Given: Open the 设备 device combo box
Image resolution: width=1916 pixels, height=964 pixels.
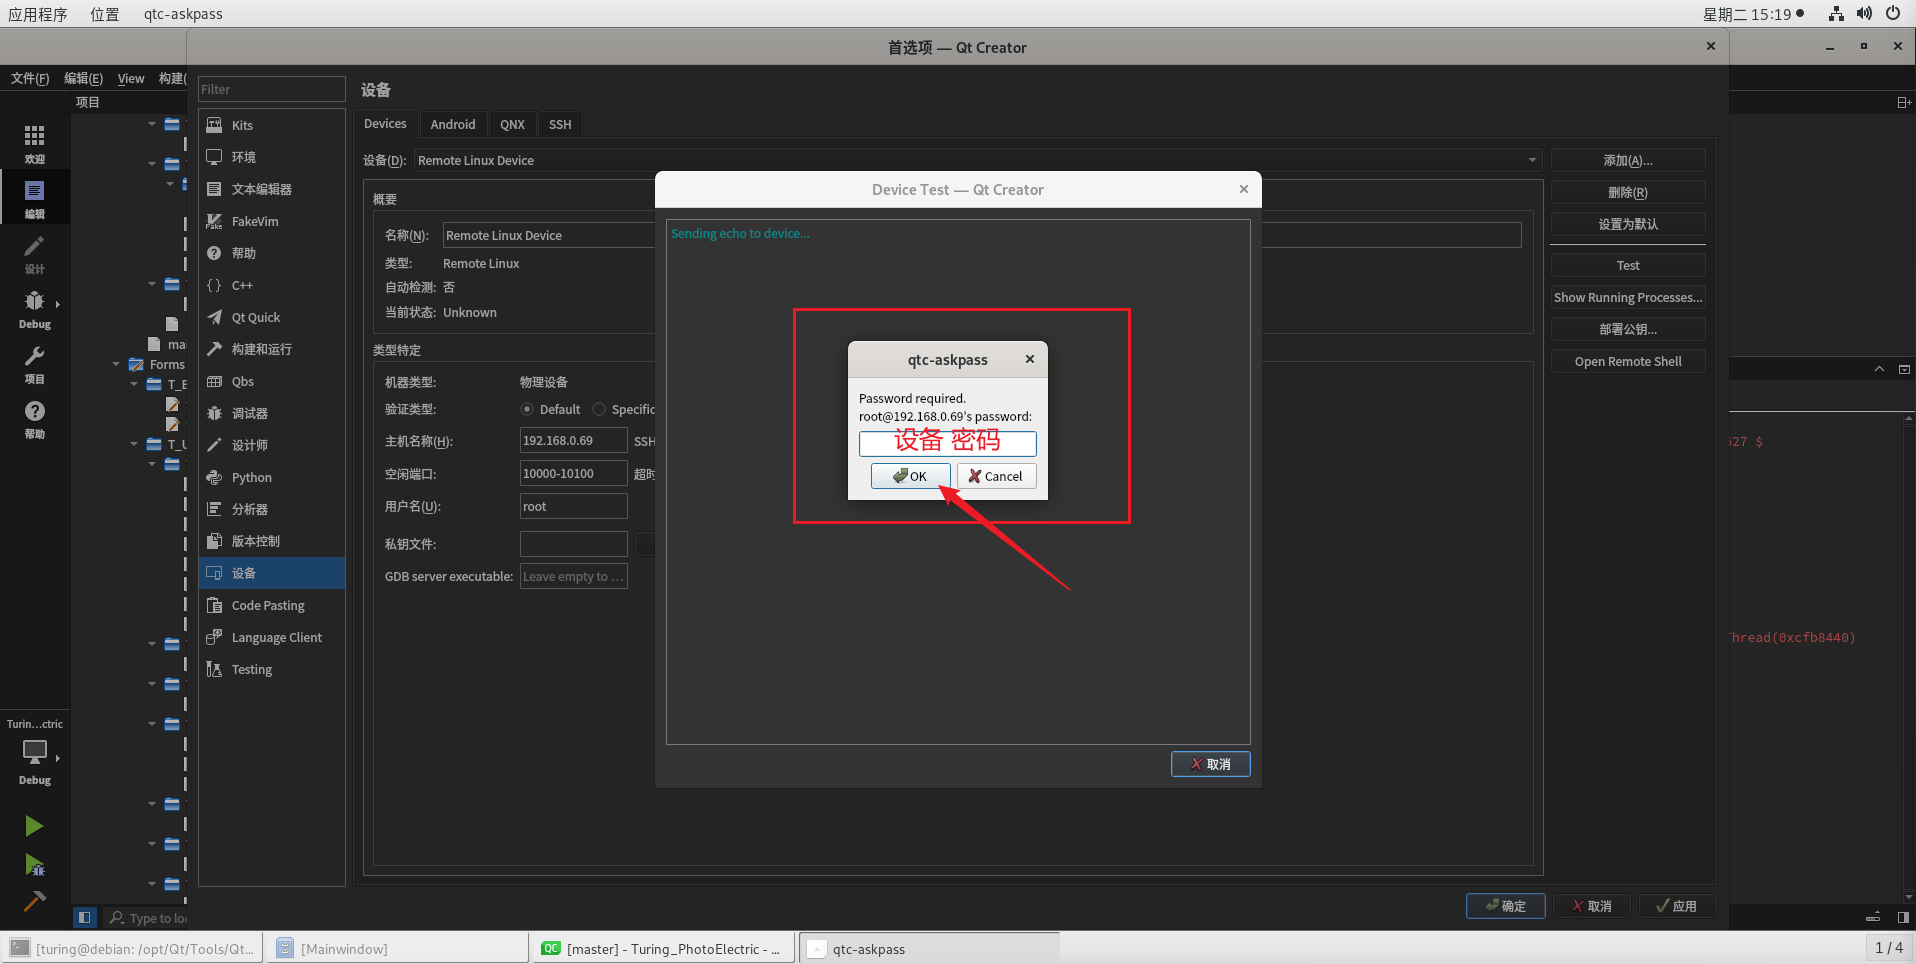Looking at the screenshot, I should tap(978, 160).
